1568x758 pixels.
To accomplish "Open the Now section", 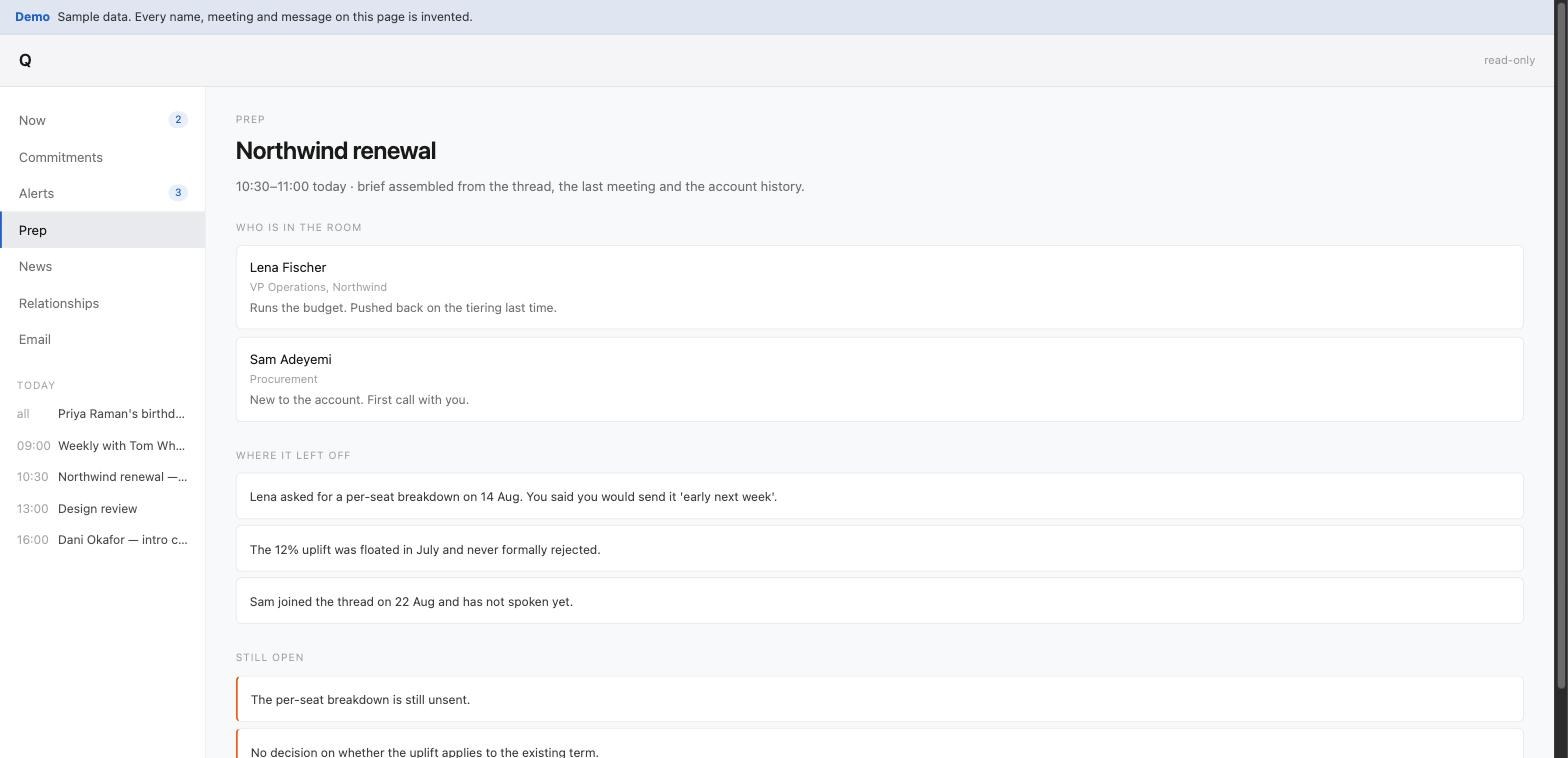I will tap(102, 120).
